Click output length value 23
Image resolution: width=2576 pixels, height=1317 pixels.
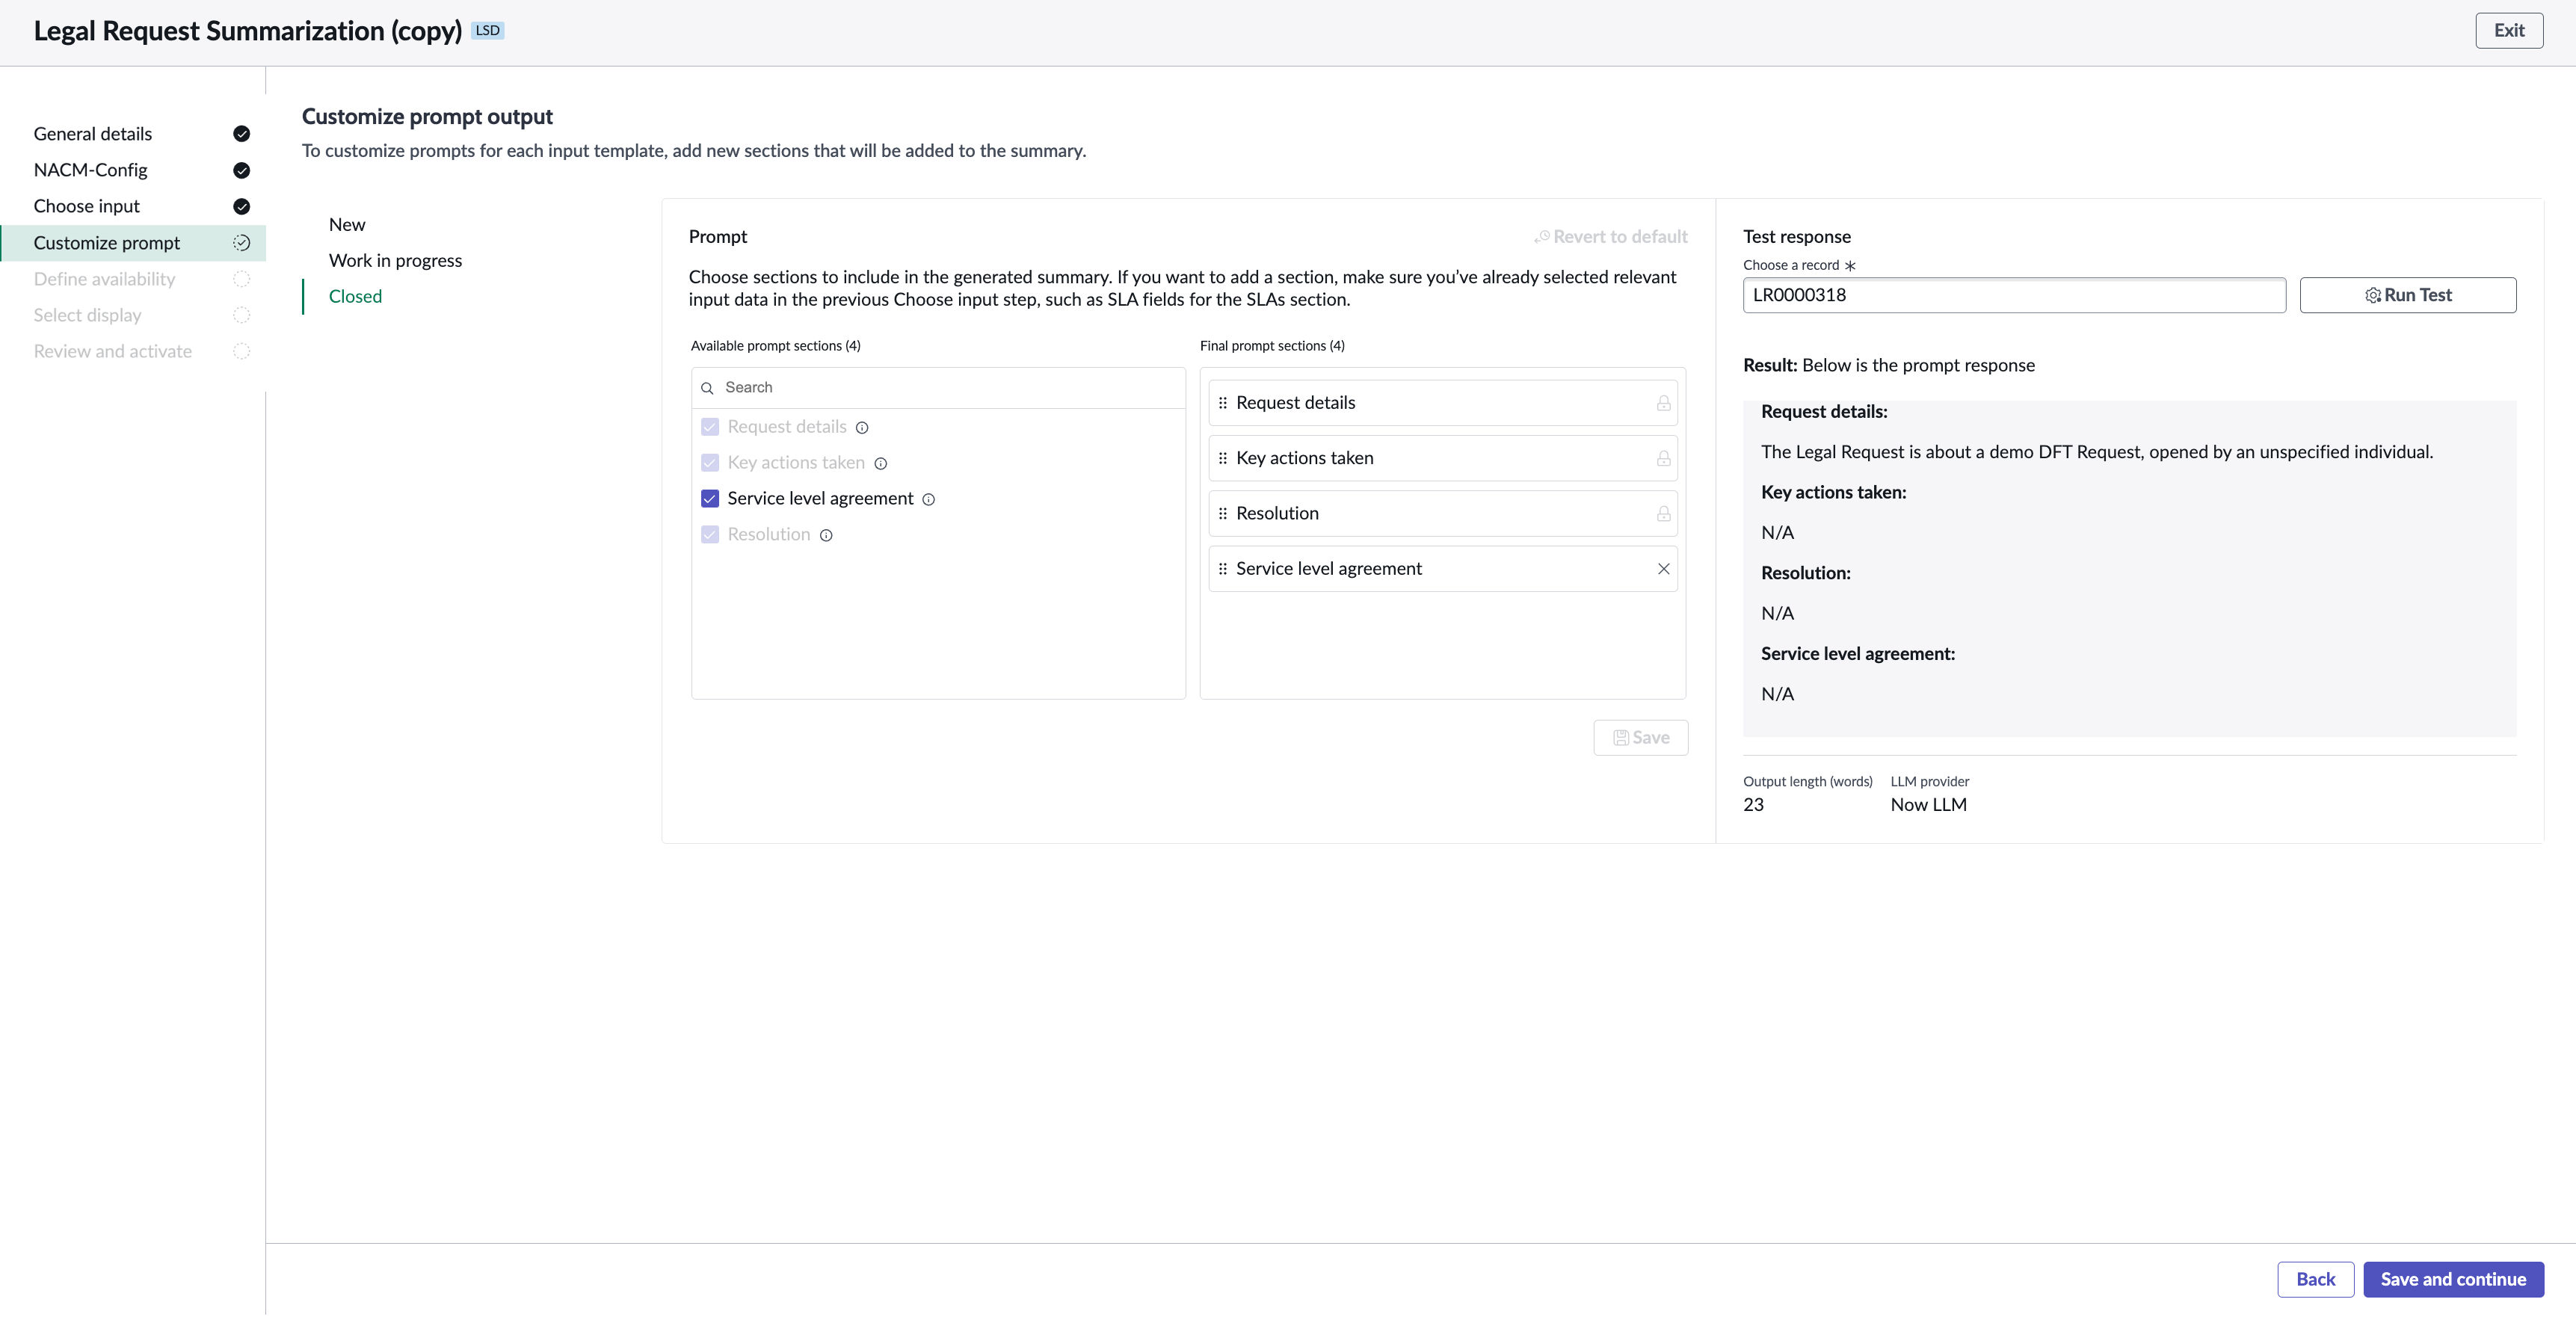point(1754,805)
